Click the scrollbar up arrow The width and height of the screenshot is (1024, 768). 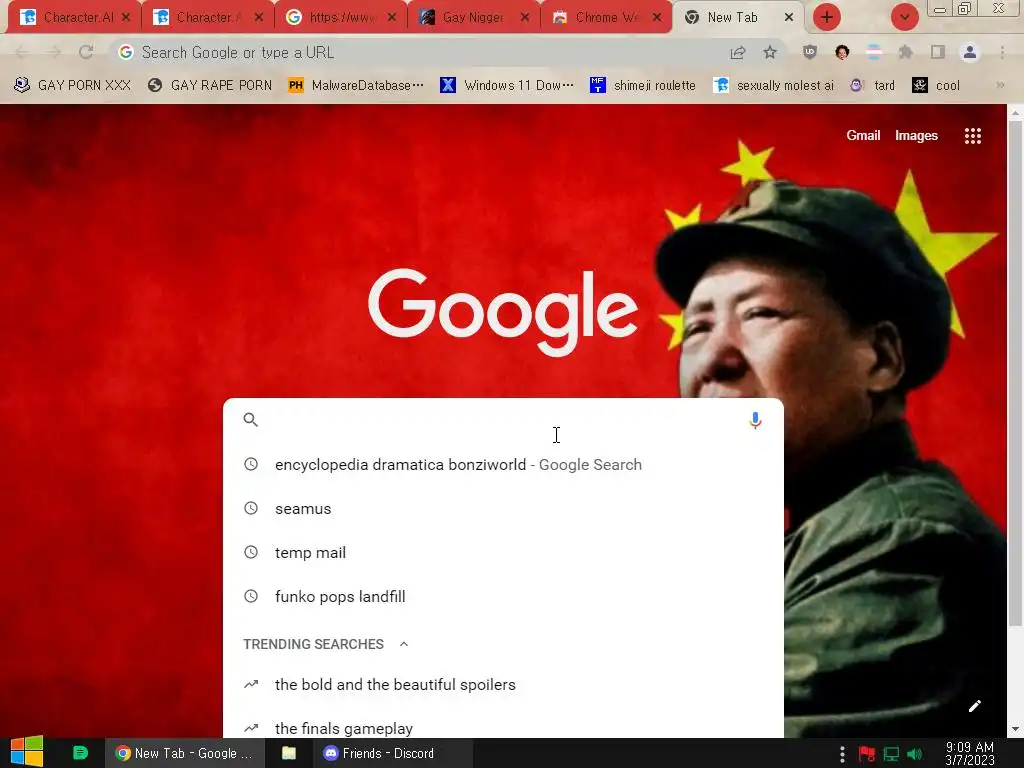1015,113
